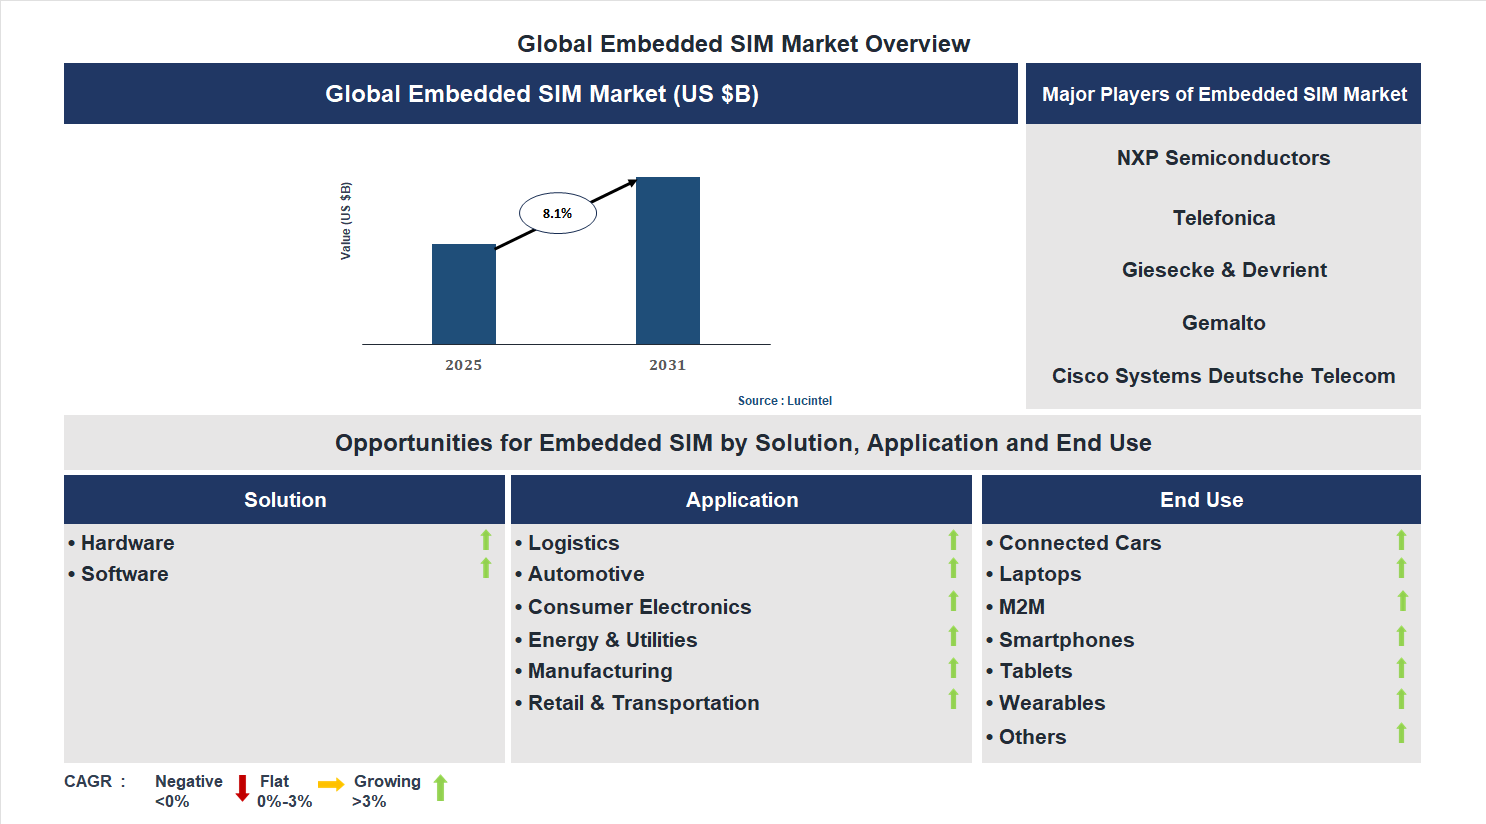Select the red Negative CAGR arrow in legend
This screenshot has width=1486, height=824.
[241, 788]
